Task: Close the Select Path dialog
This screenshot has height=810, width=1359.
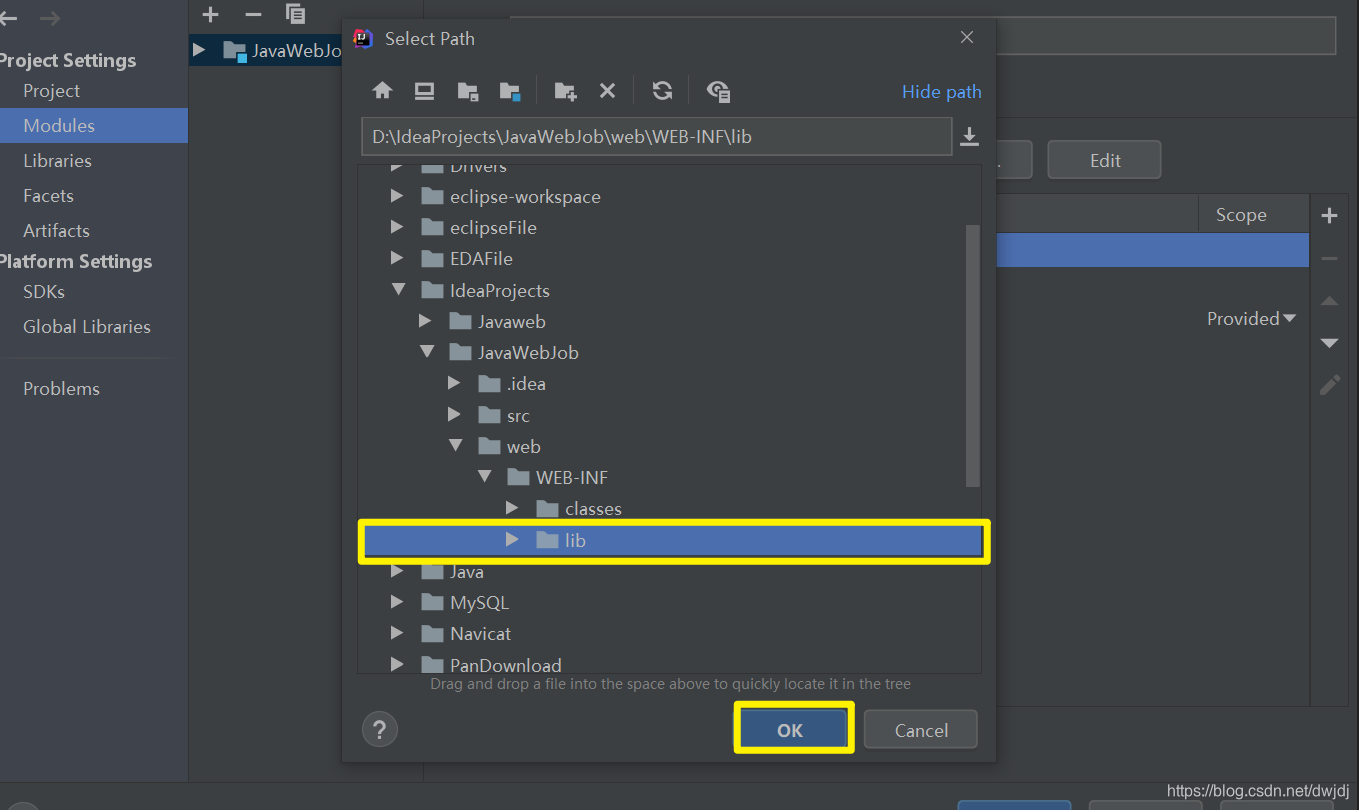Action: pos(966,38)
